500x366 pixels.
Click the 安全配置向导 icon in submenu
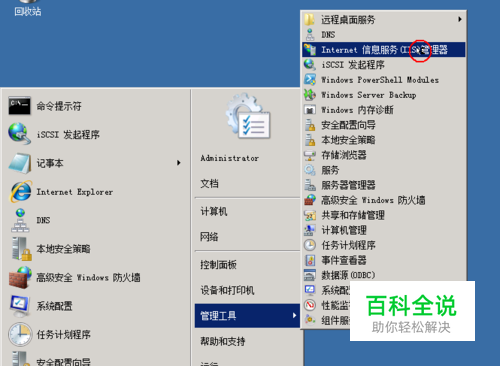click(310, 125)
